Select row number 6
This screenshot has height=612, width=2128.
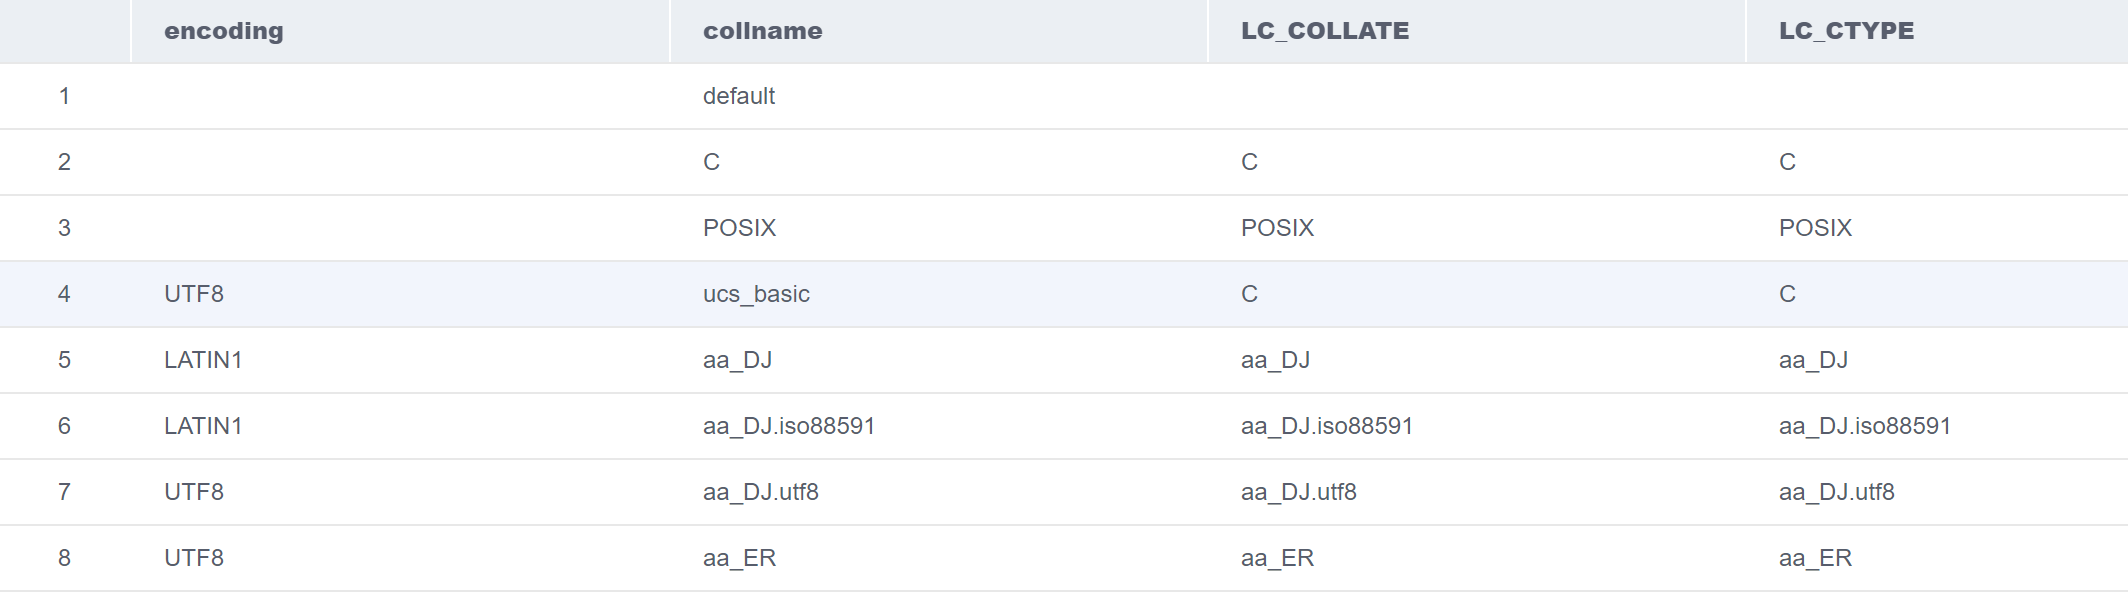pos(64,426)
